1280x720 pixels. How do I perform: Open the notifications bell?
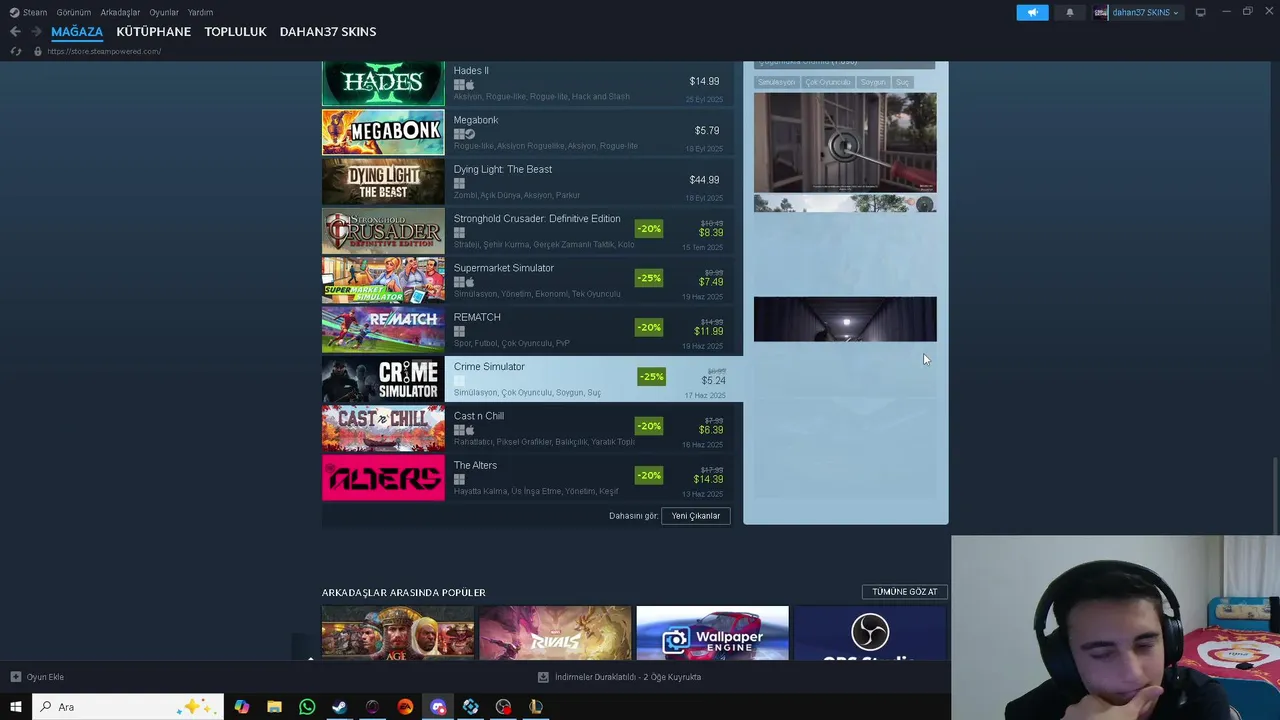pos(1069,12)
